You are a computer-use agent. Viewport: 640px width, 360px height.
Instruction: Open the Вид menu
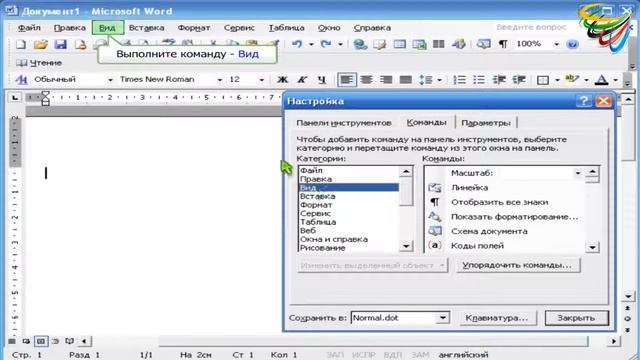(x=107, y=28)
